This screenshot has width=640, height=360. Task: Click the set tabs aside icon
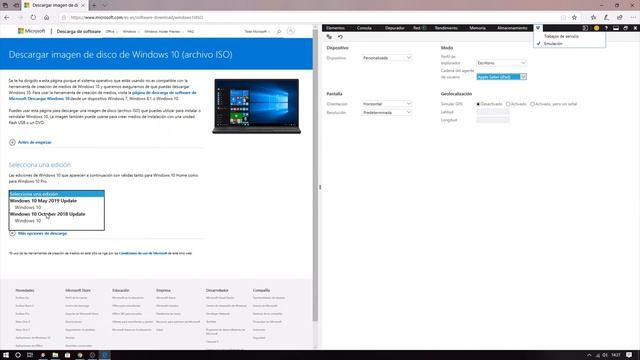click(x=16, y=5)
